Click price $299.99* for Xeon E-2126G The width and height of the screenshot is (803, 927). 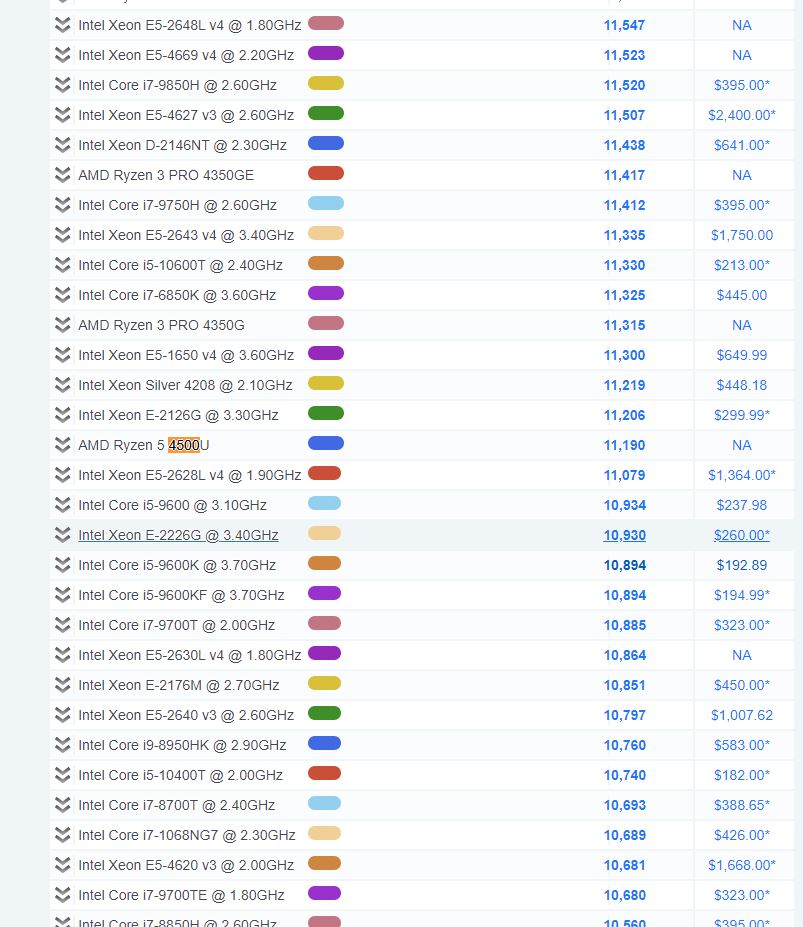(742, 415)
